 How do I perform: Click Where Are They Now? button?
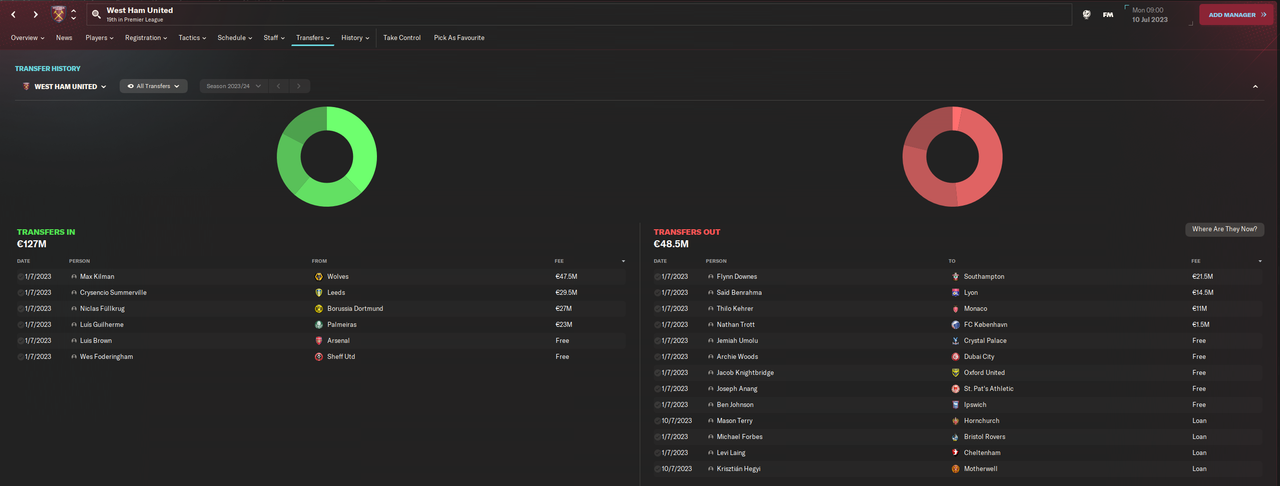[x=1225, y=229]
